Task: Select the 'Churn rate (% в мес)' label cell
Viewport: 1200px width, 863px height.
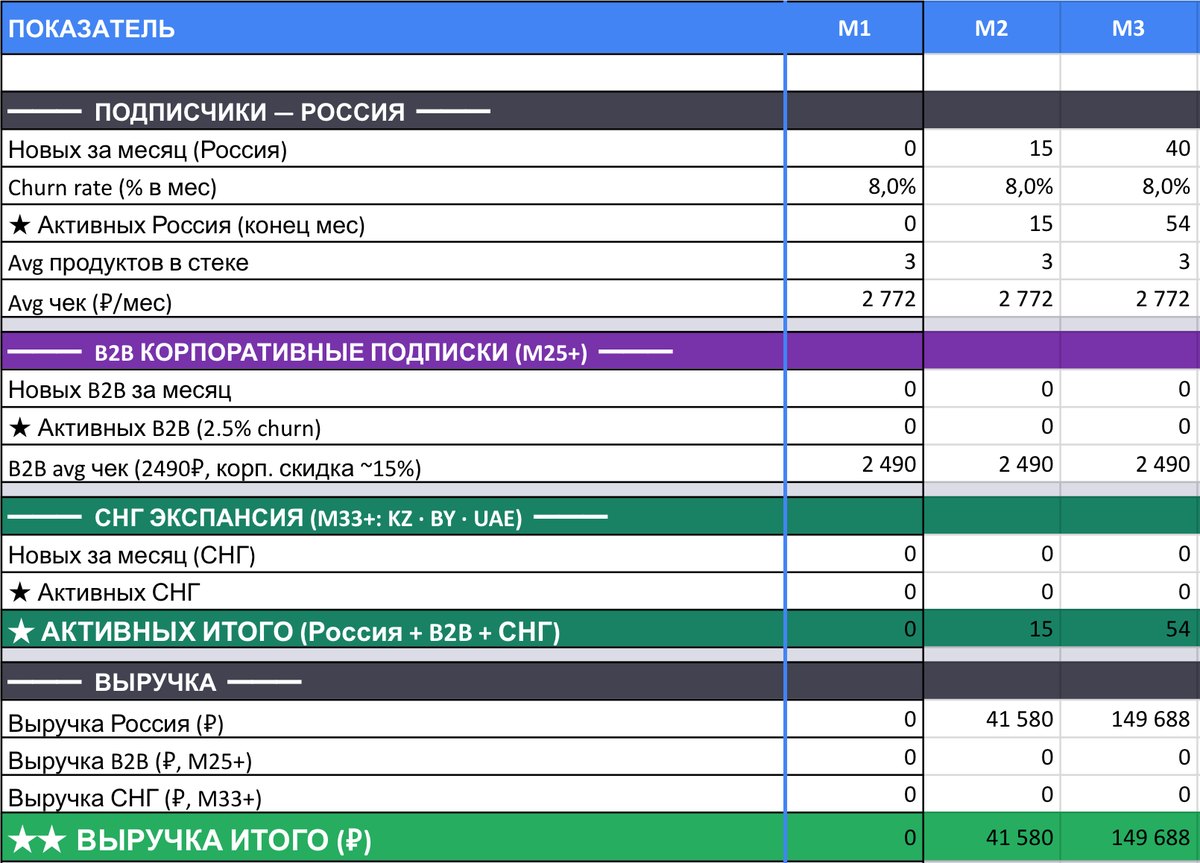Action: (x=392, y=187)
